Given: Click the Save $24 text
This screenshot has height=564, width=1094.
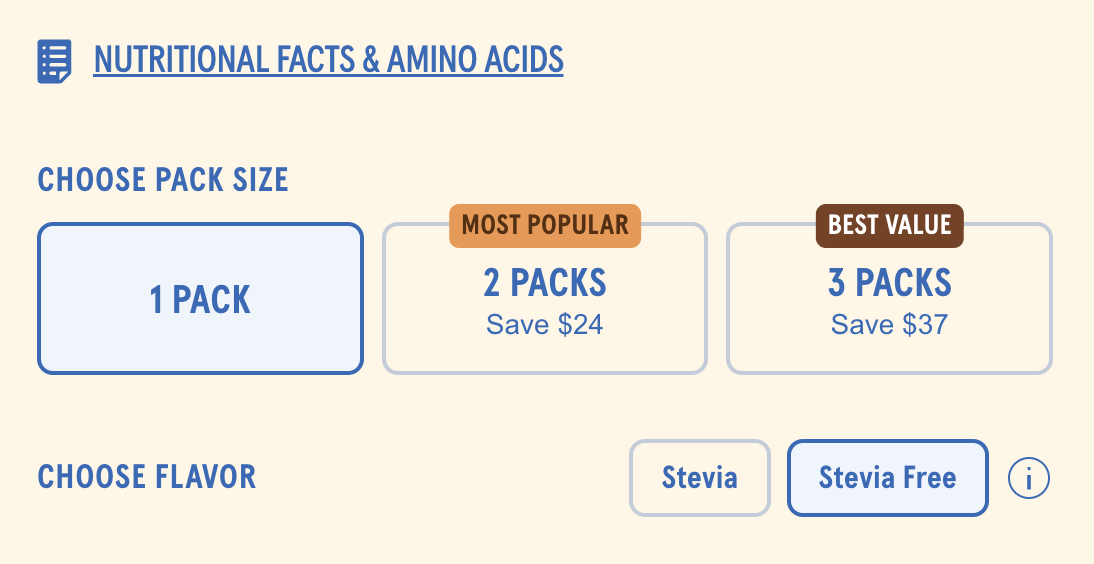Looking at the screenshot, I should [545, 325].
